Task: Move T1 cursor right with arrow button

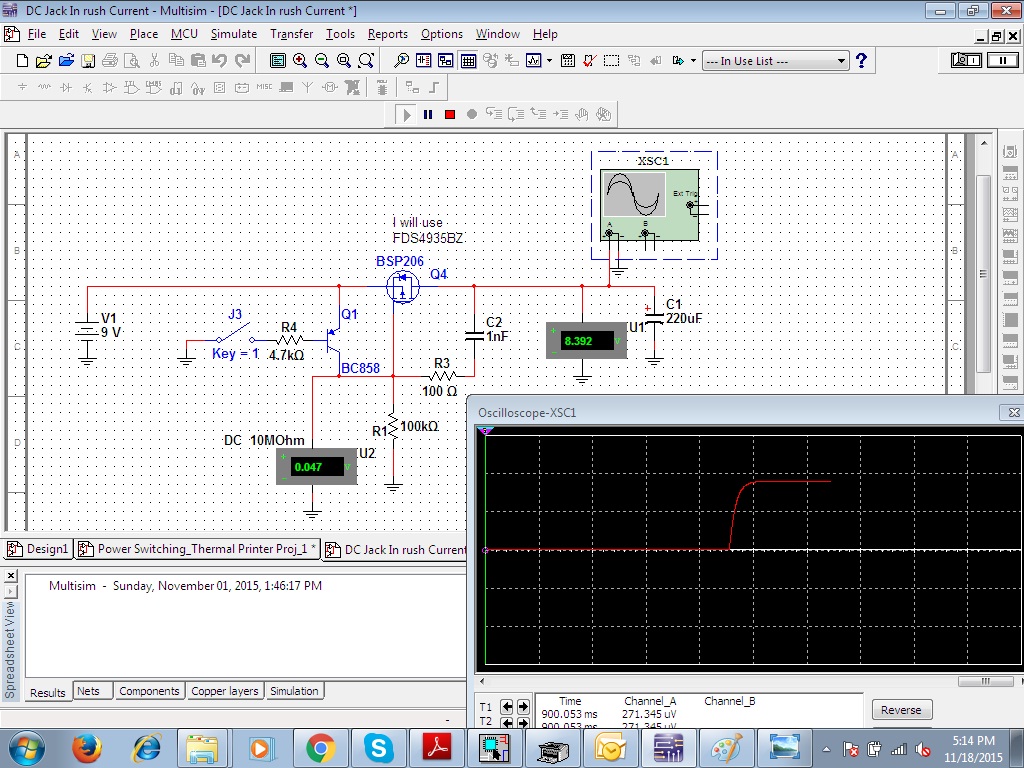Action: point(522,706)
